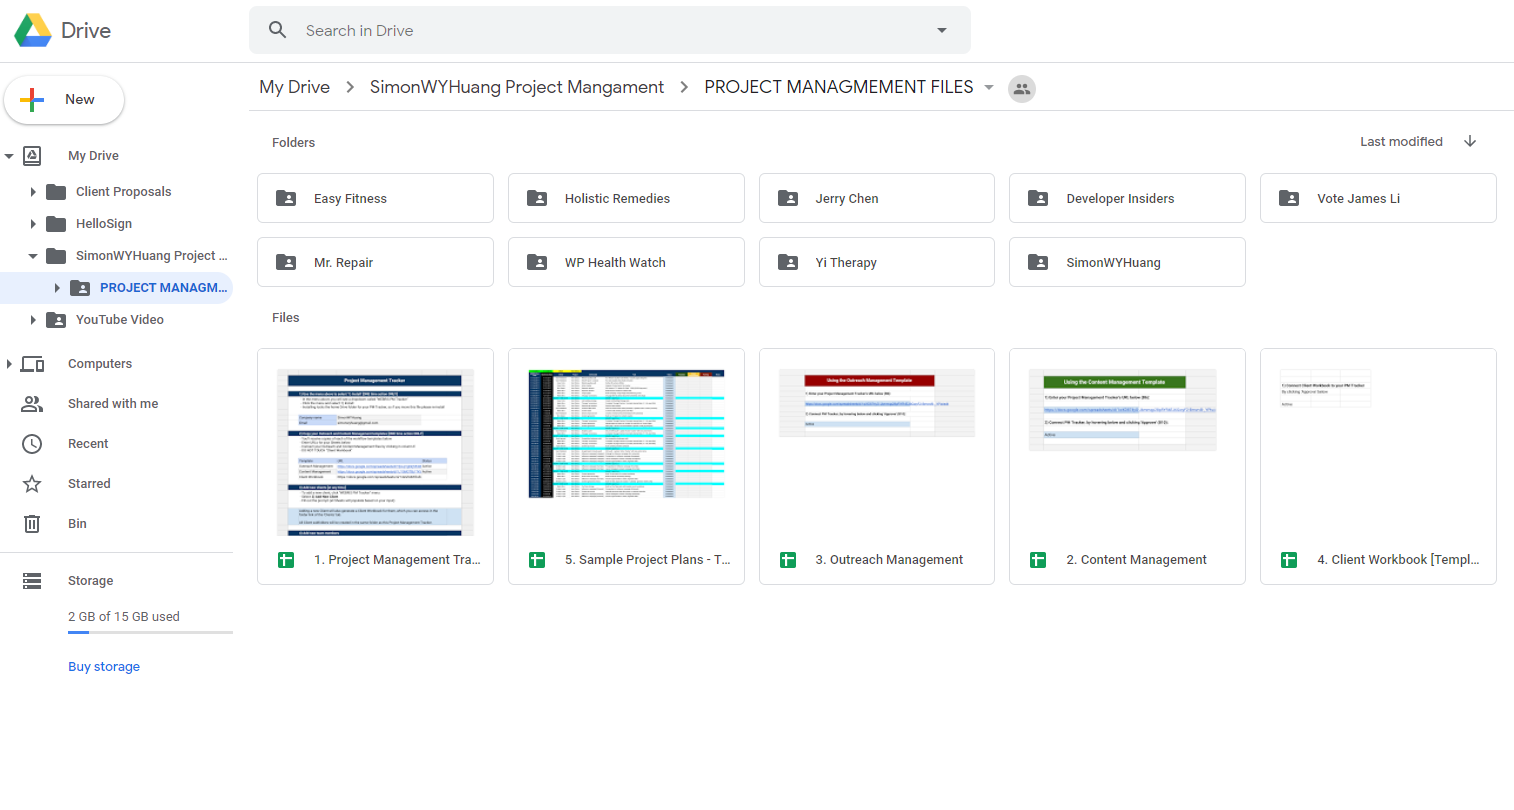Open Recent files in sidebar
This screenshot has height=810, width=1514.
click(x=88, y=444)
